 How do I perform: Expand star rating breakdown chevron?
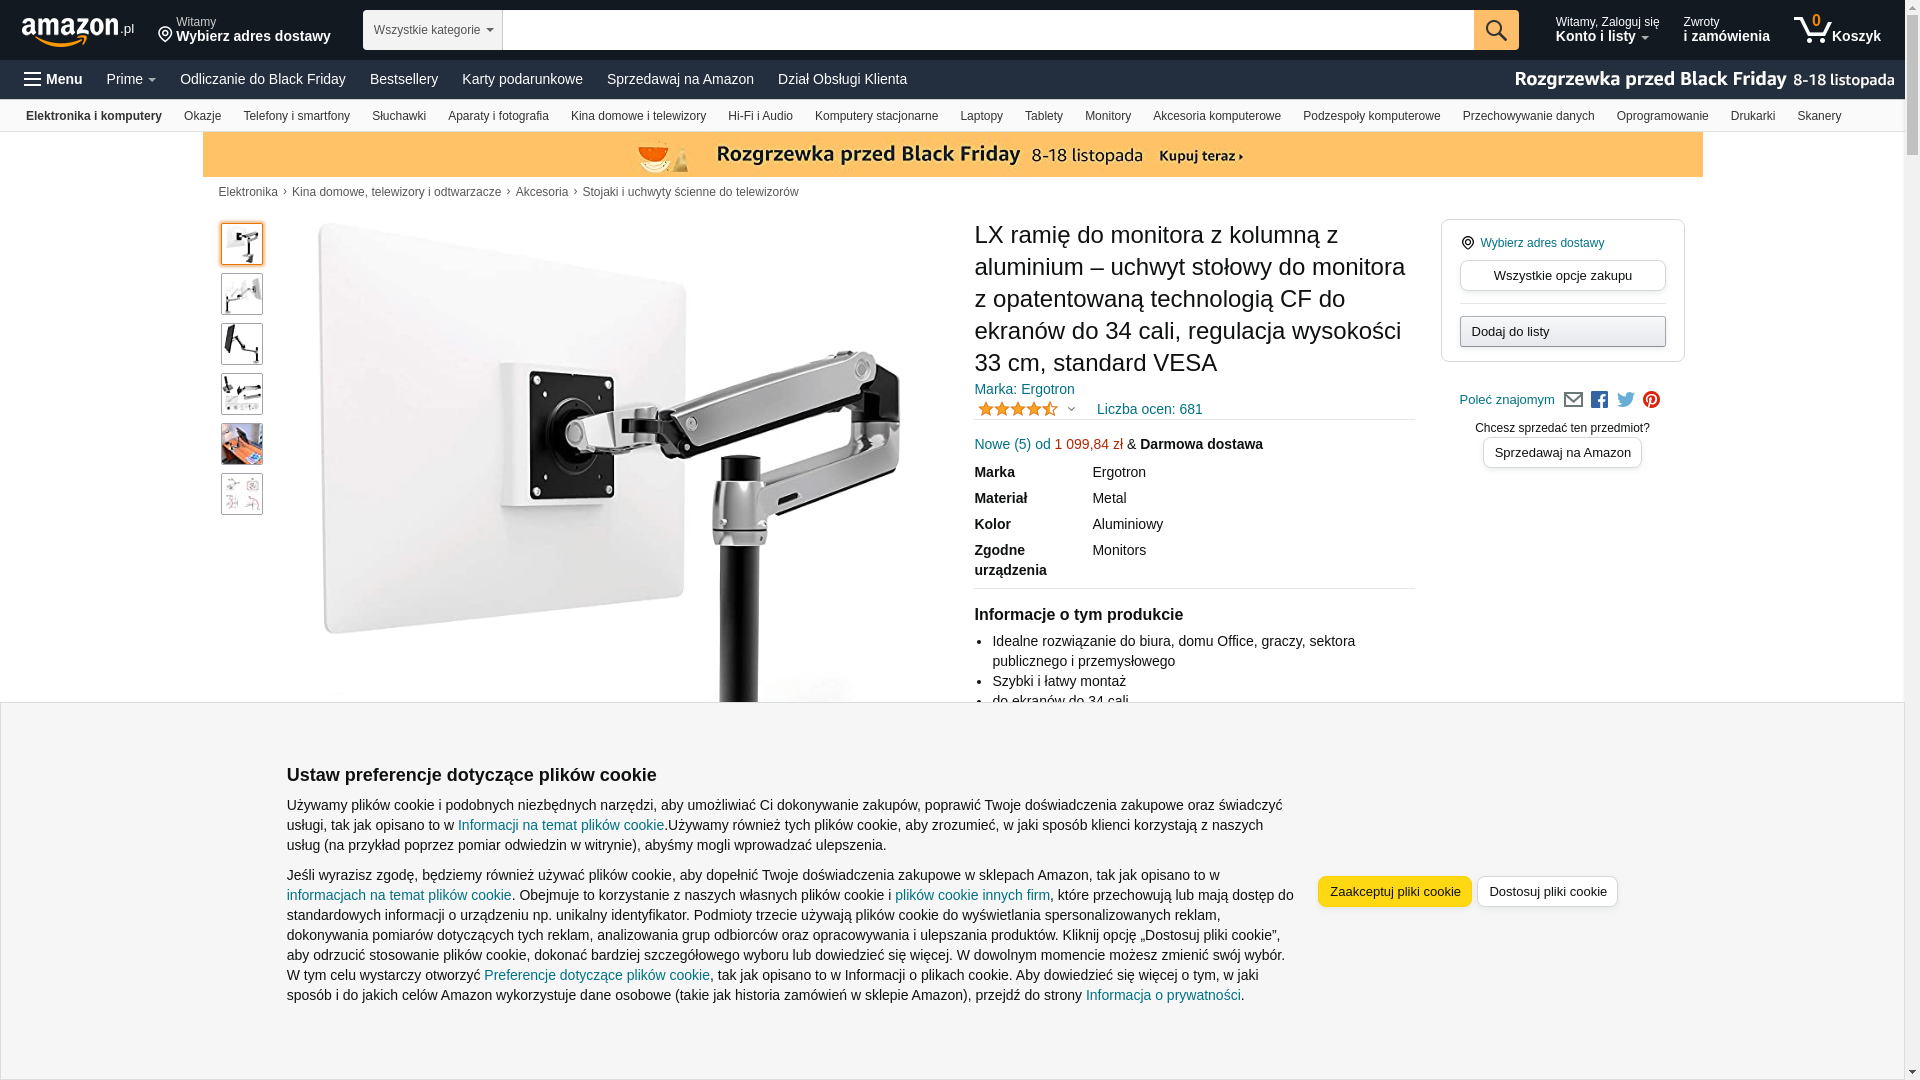[x=1071, y=409]
